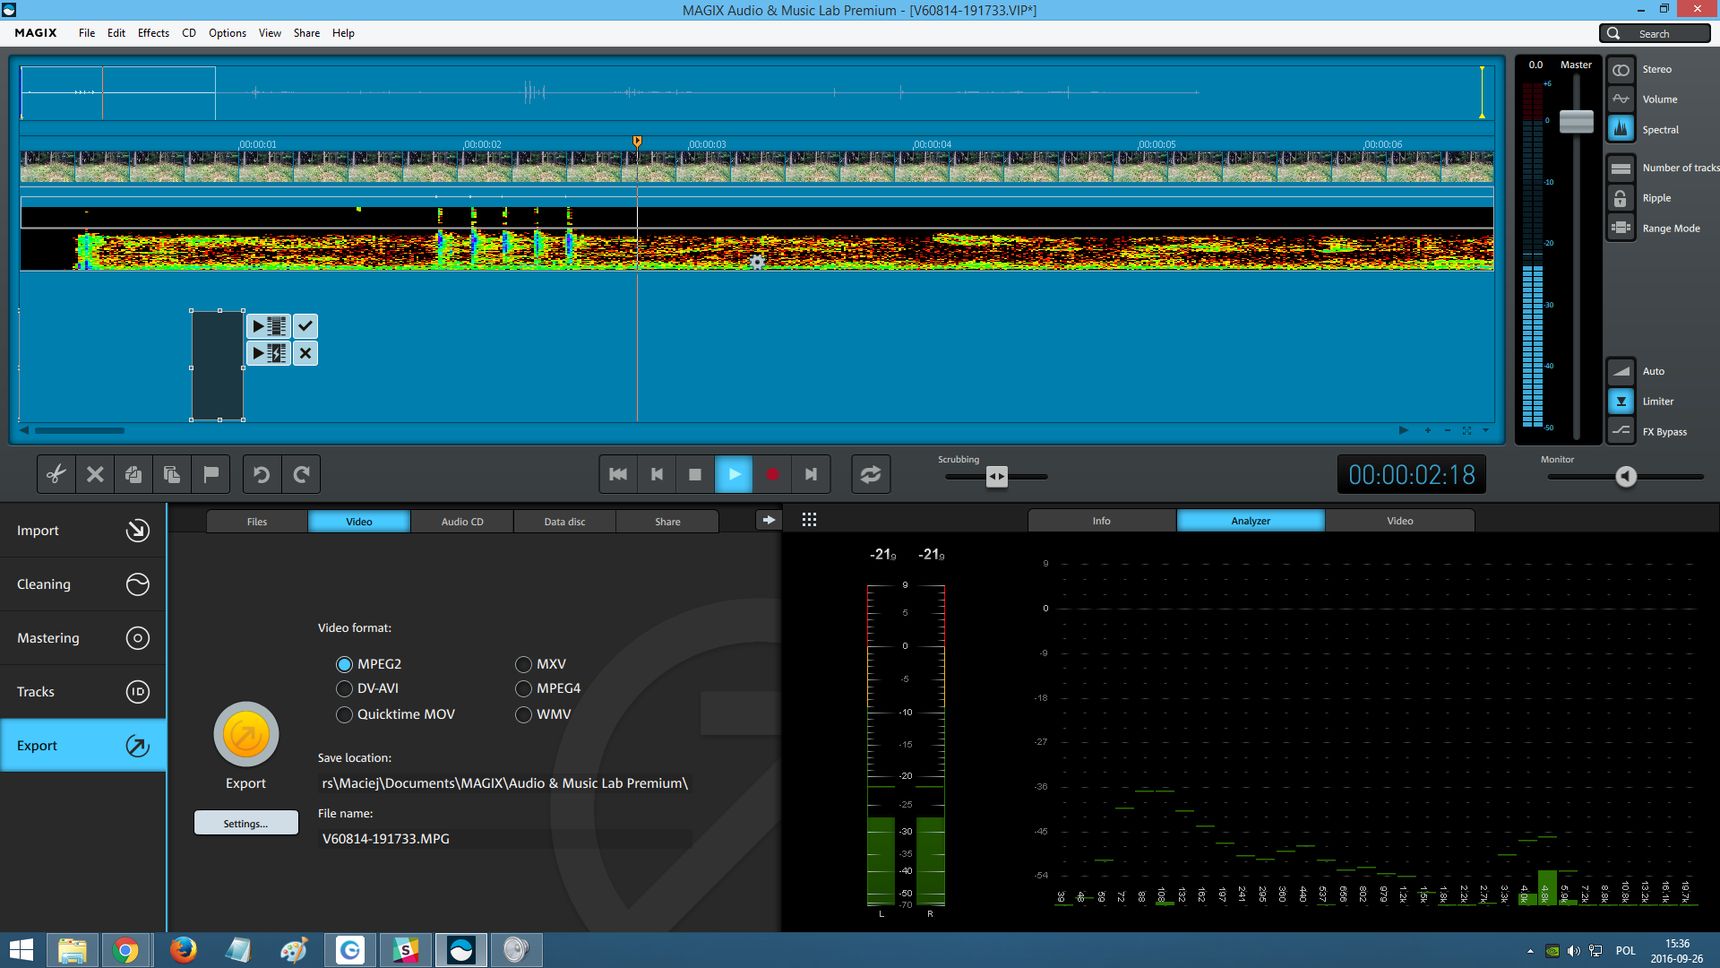
Task: Click the Search box in title area
Action: [x=1655, y=33]
